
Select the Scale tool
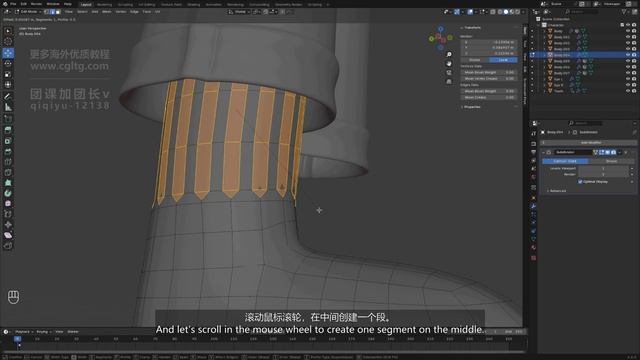[8, 74]
